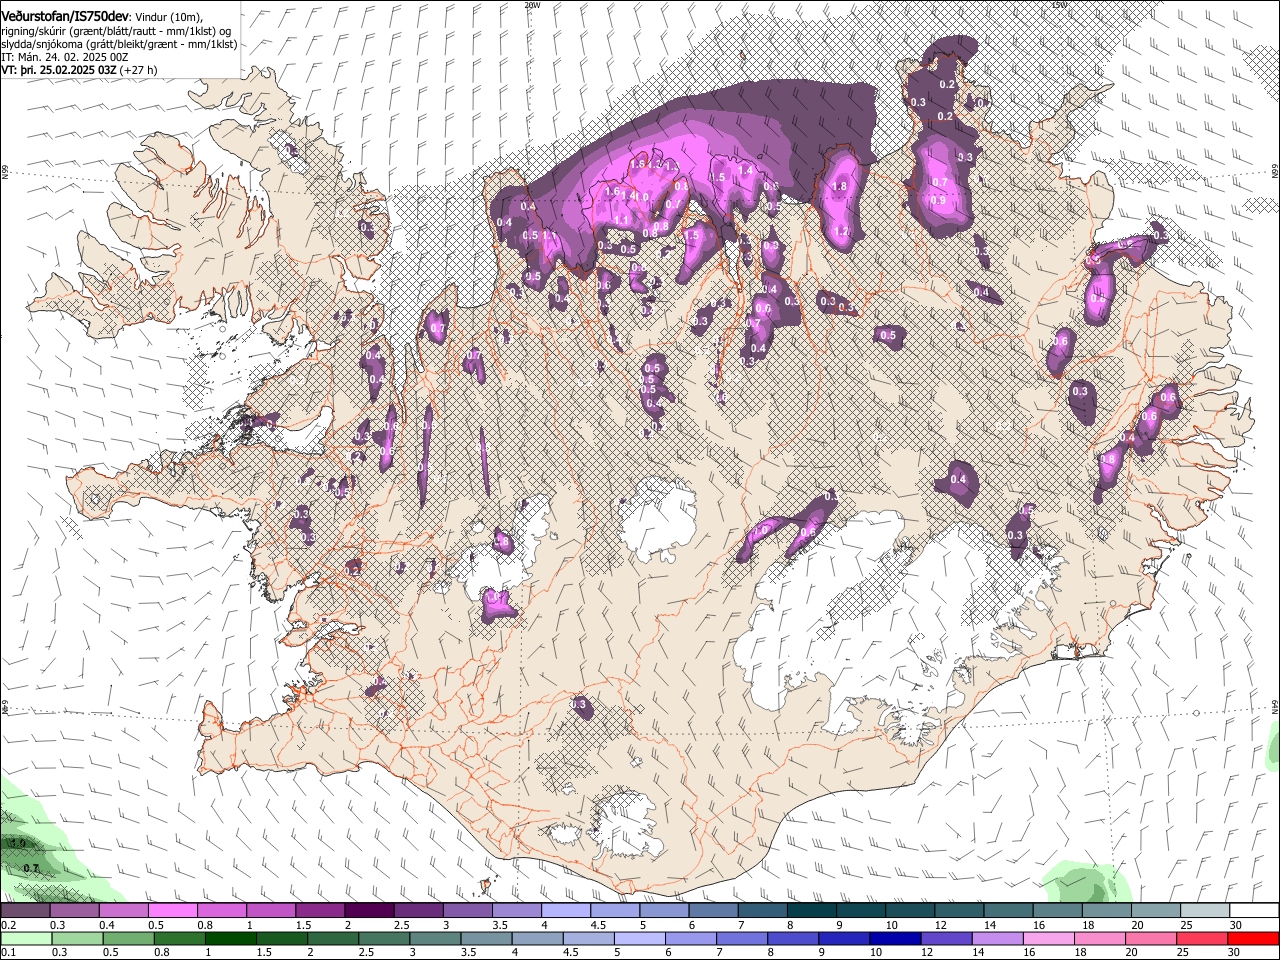The height and width of the screenshot is (960, 1280).
Task: Click the bright pink 0.5 swatch in the upper legend row
Action: 173,911
